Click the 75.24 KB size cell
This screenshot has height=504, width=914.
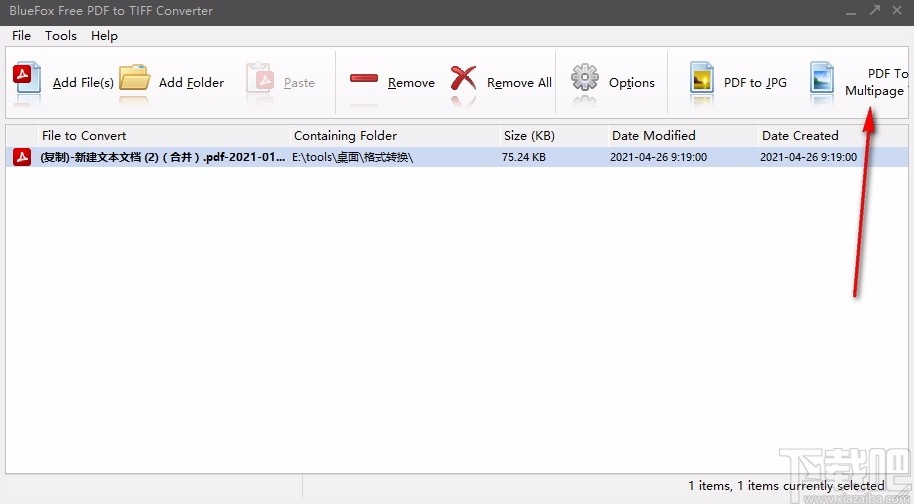tap(523, 157)
